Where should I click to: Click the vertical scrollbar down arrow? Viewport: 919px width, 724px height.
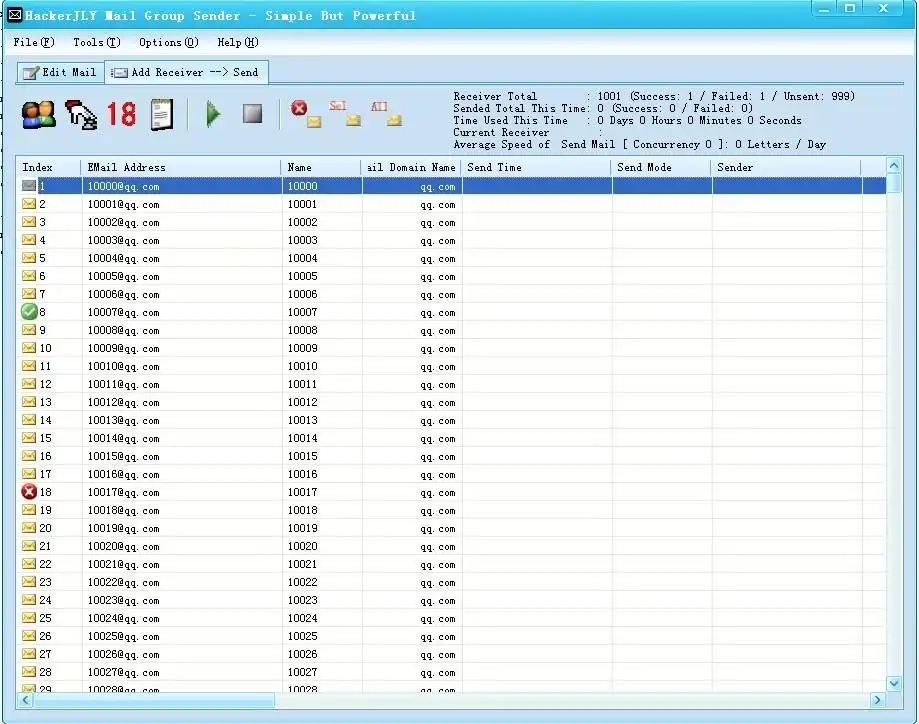pos(894,683)
